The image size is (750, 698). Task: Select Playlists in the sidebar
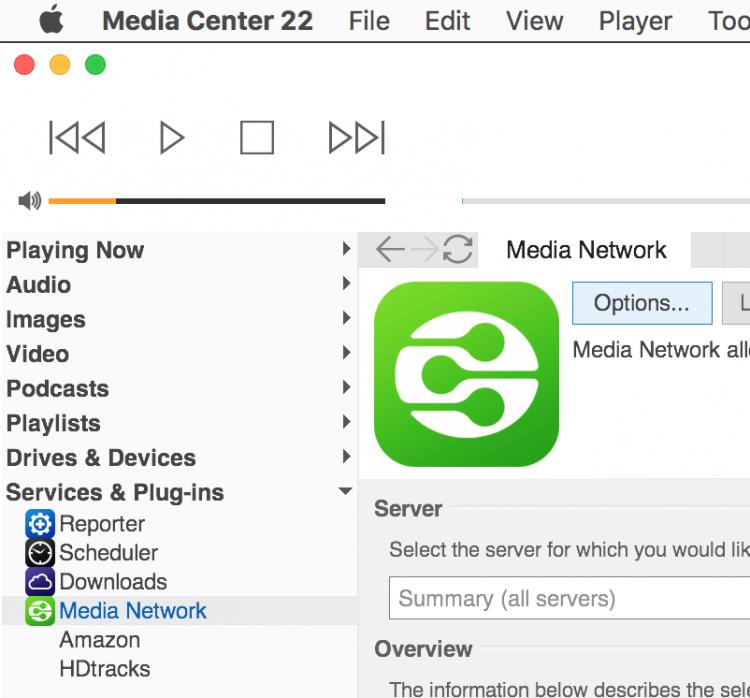click(x=54, y=423)
